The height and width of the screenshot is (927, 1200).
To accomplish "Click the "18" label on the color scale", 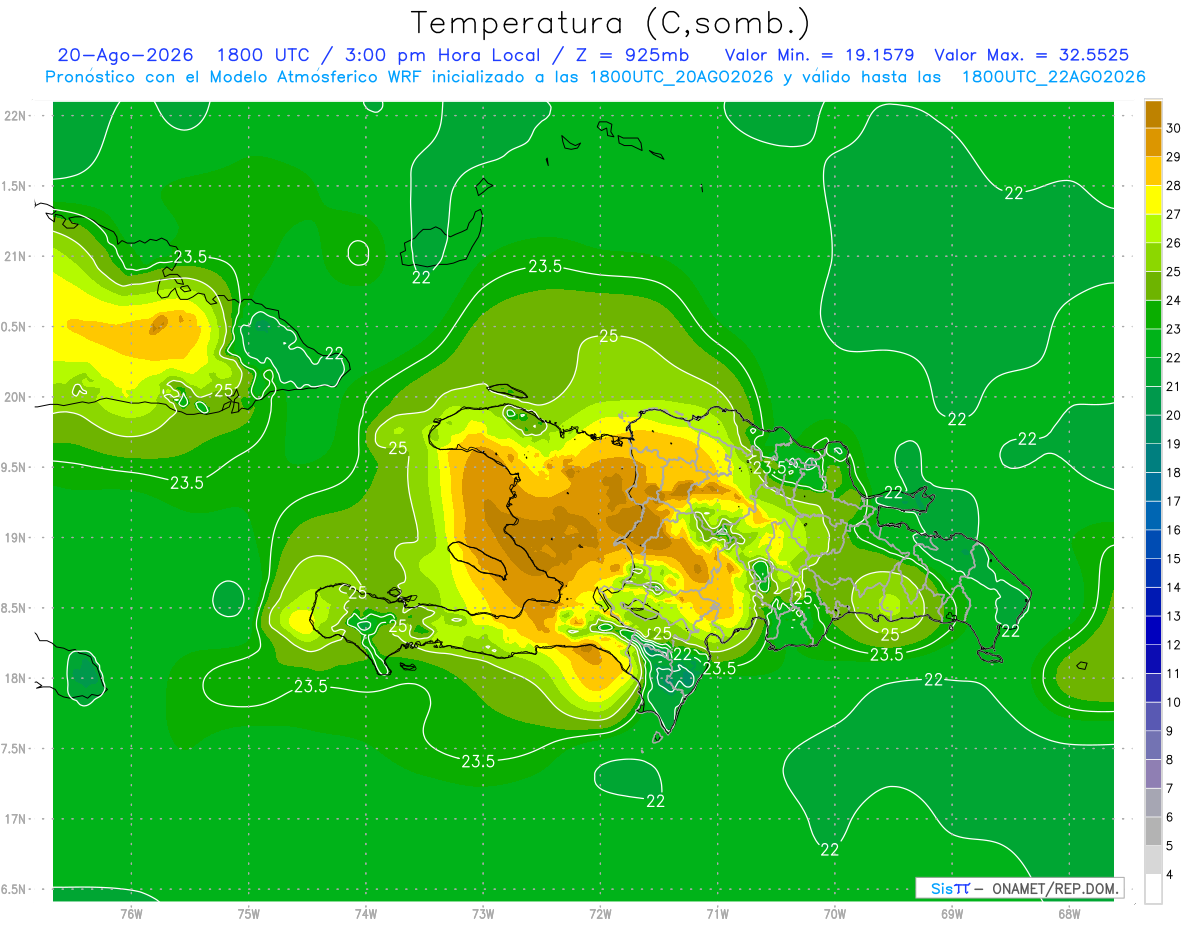I will [1174, 472].
